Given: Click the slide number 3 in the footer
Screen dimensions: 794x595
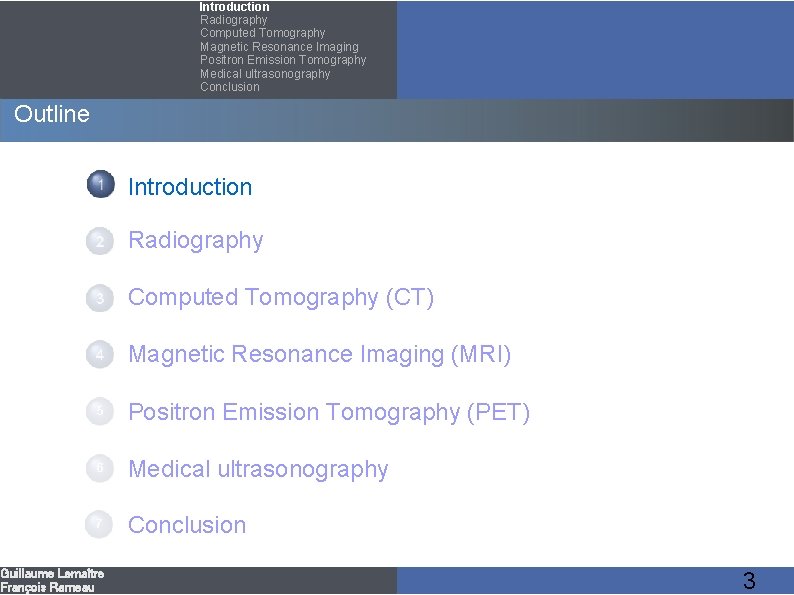Looking at the screenshot, I should 749,581.
